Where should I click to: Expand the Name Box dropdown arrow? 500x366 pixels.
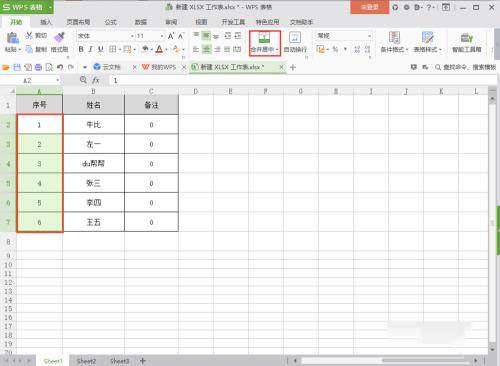(58, 80)
